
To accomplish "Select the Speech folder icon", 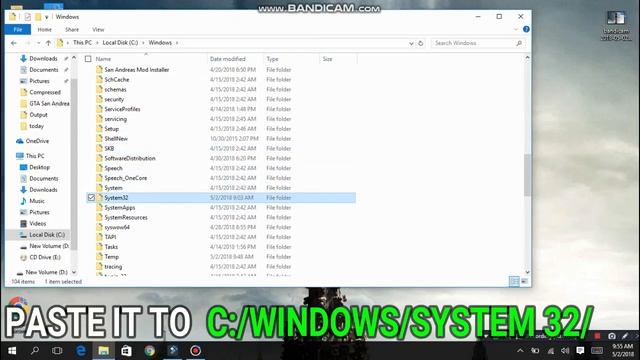I will (x=99, y=168).
